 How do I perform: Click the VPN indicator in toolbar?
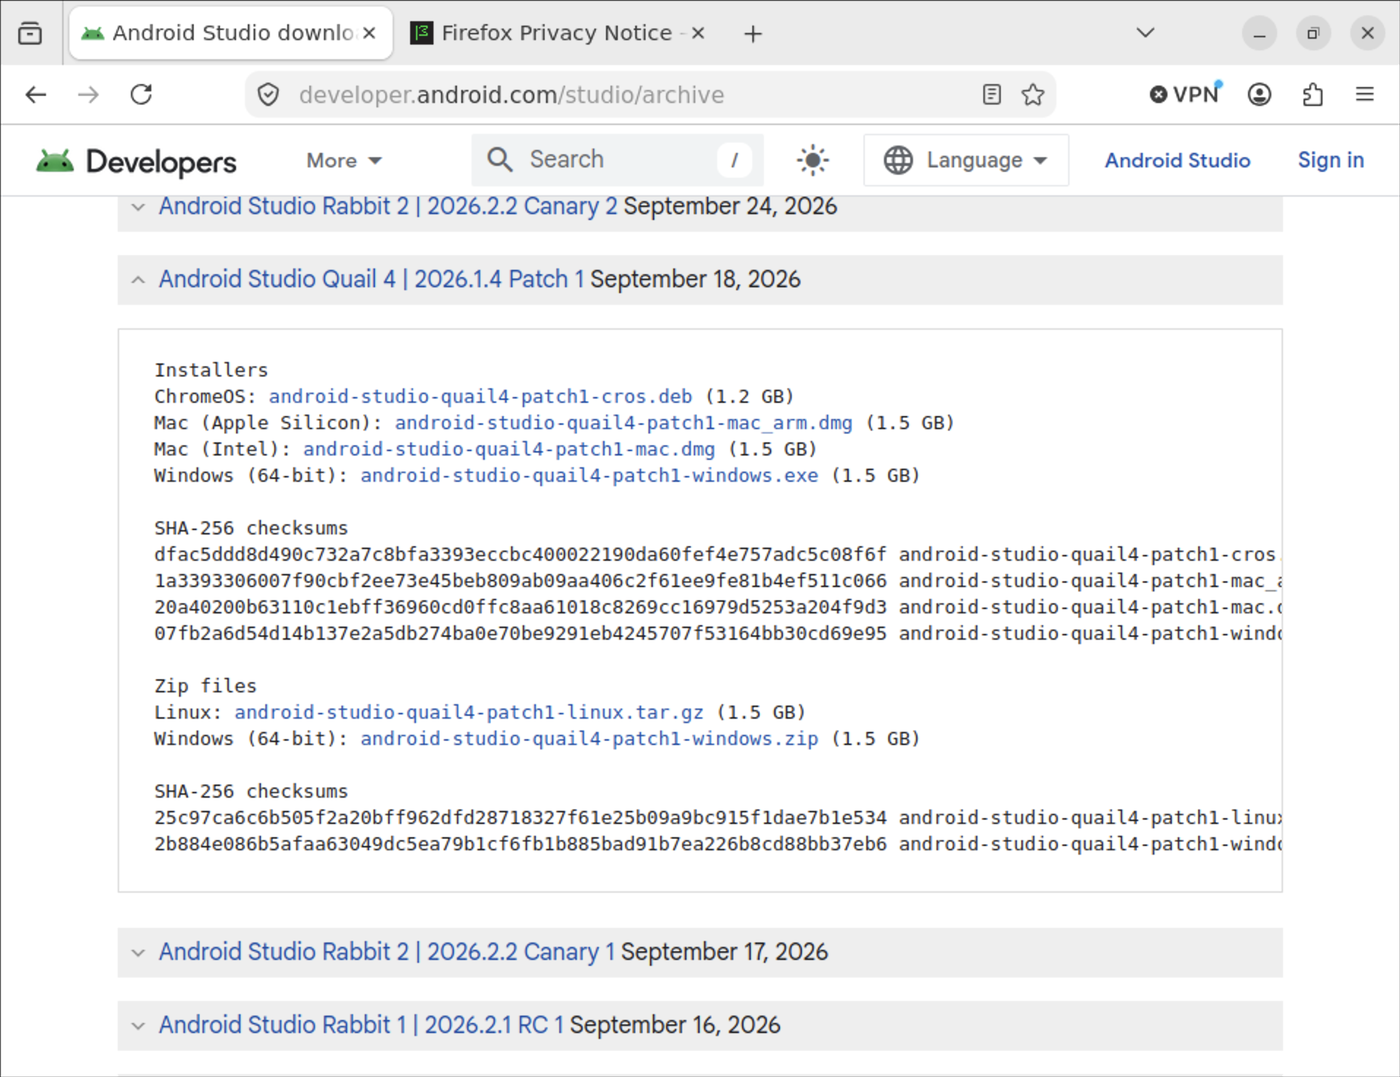1186,94
